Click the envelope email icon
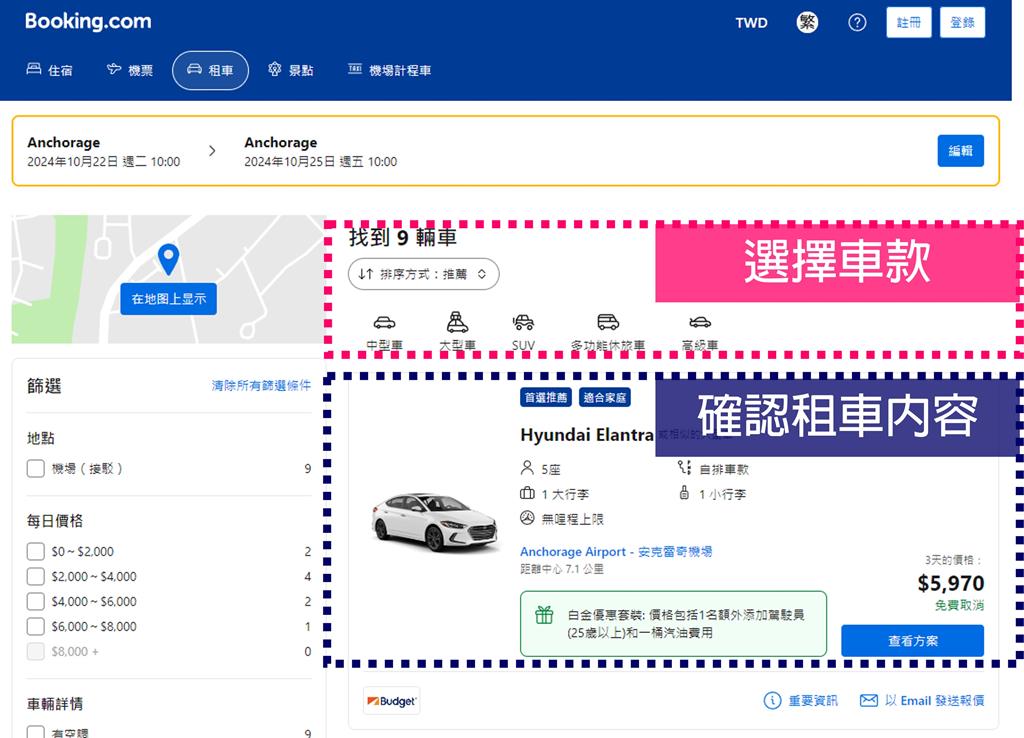The width and height of the screenshot is (1024, 738). click(869, 701)
